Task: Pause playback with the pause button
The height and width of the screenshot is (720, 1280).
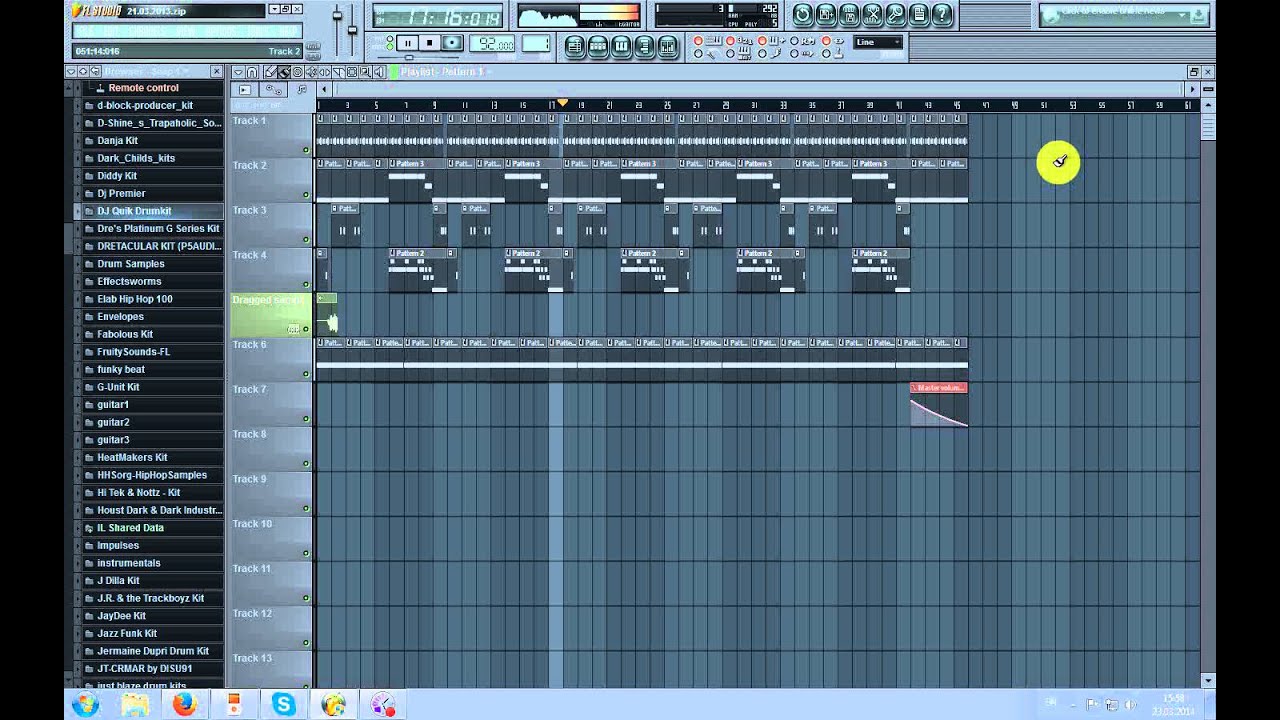Action: [408, 43]
